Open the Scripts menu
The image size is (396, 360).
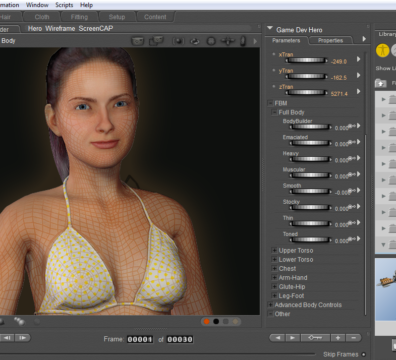coord(64,5)
